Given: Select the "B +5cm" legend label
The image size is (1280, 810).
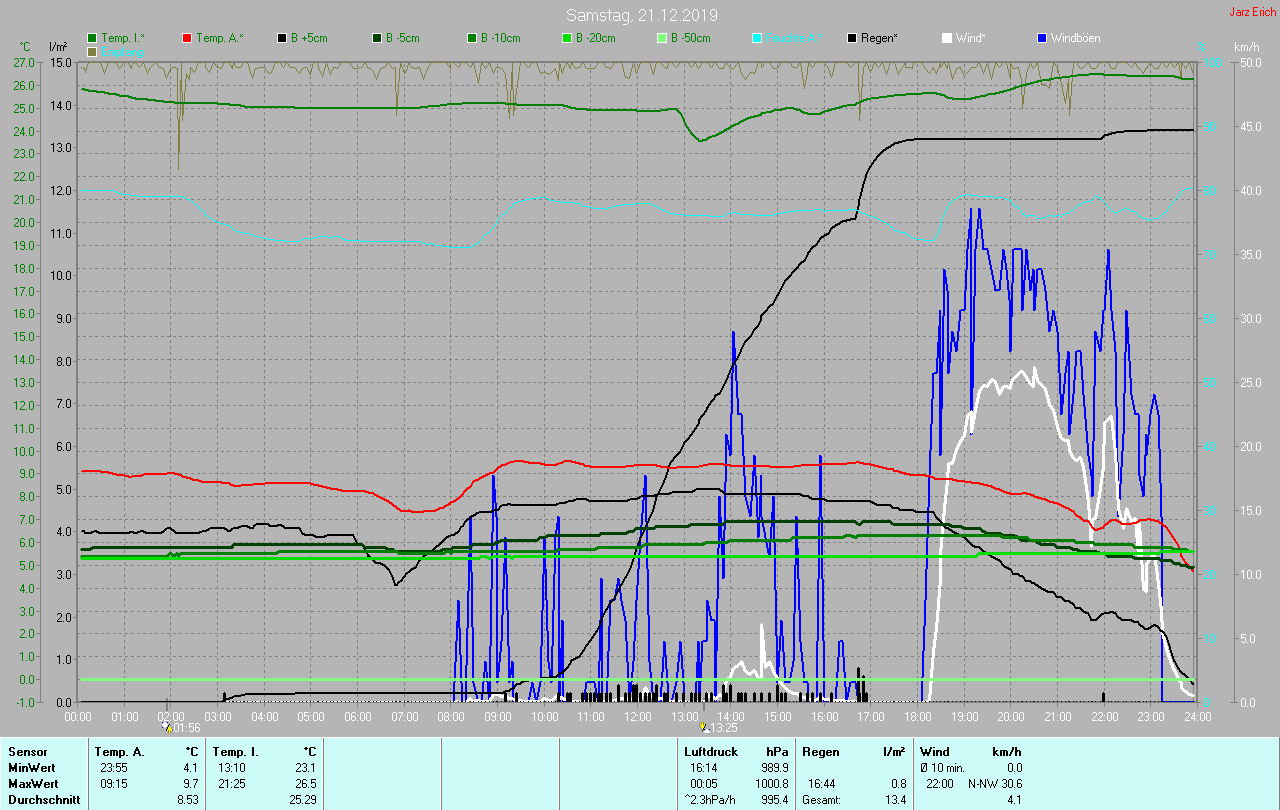Looking at the screenshot, I should coord(309,38).
